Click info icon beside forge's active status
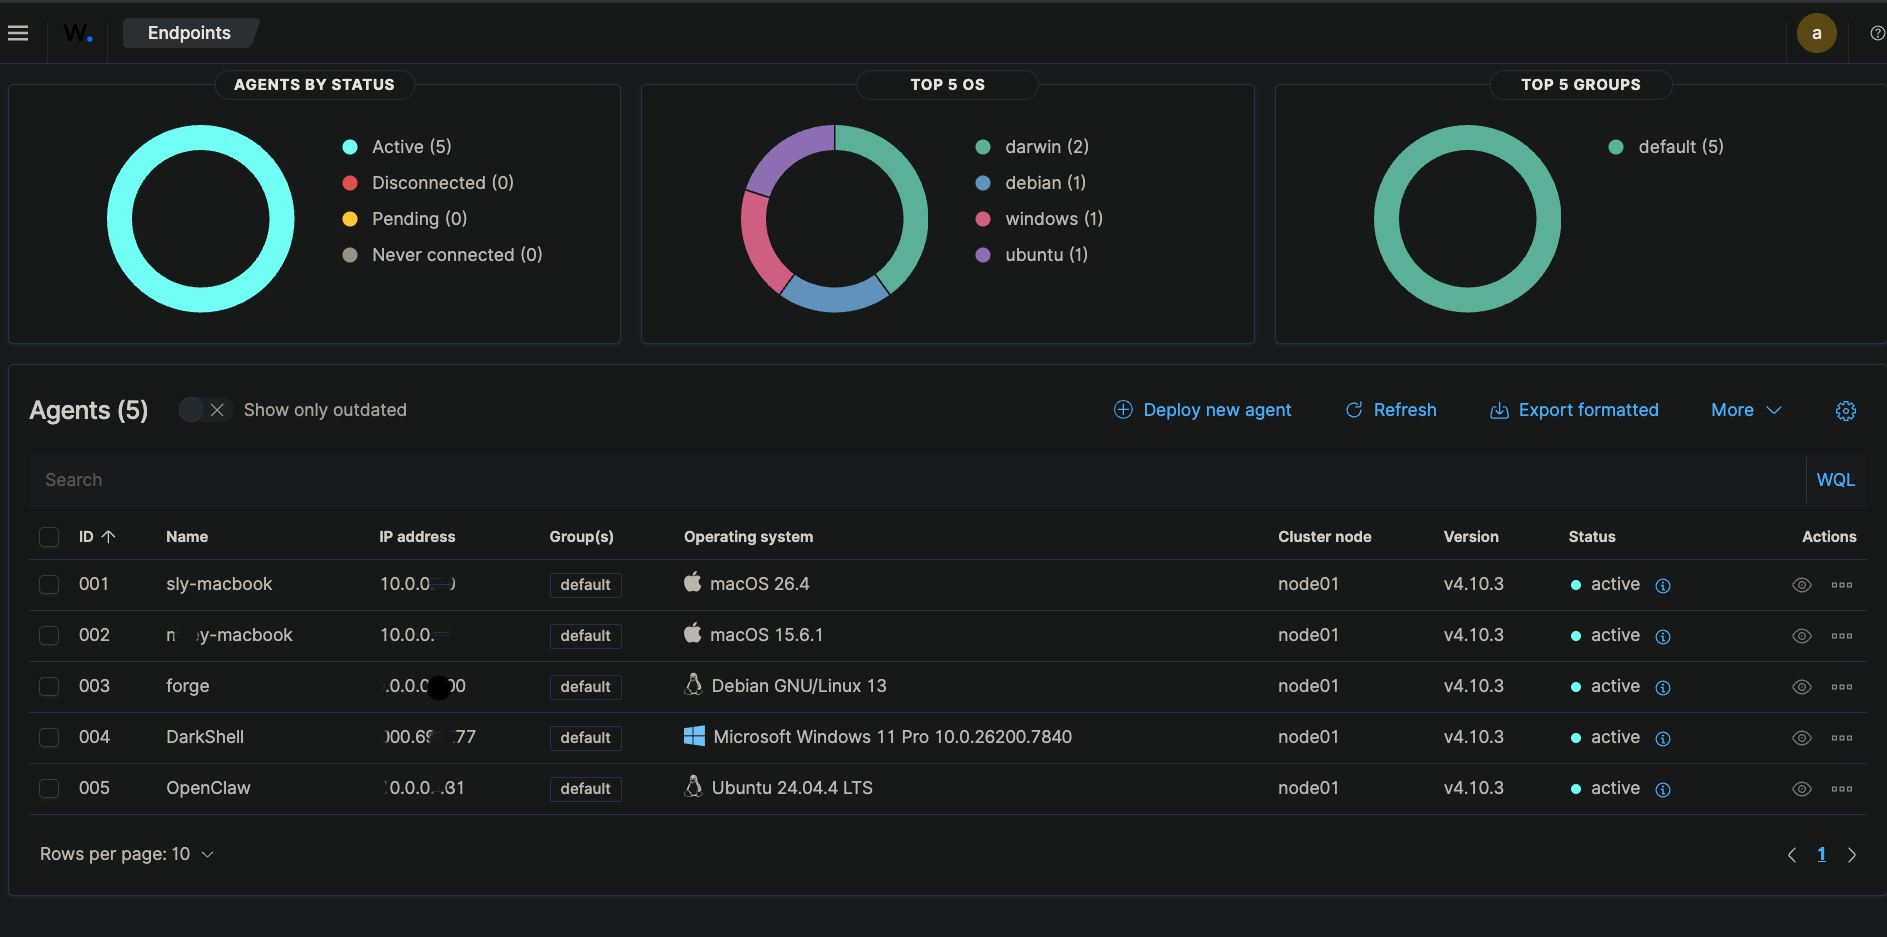 (x=1663, y=688)
